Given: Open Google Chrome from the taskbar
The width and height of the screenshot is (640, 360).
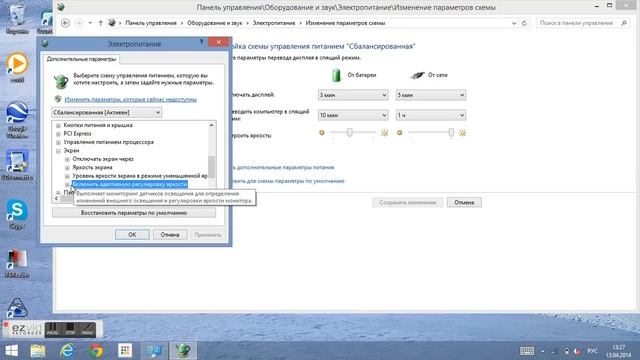Looking at the screenshot, I should coord(96,351).
